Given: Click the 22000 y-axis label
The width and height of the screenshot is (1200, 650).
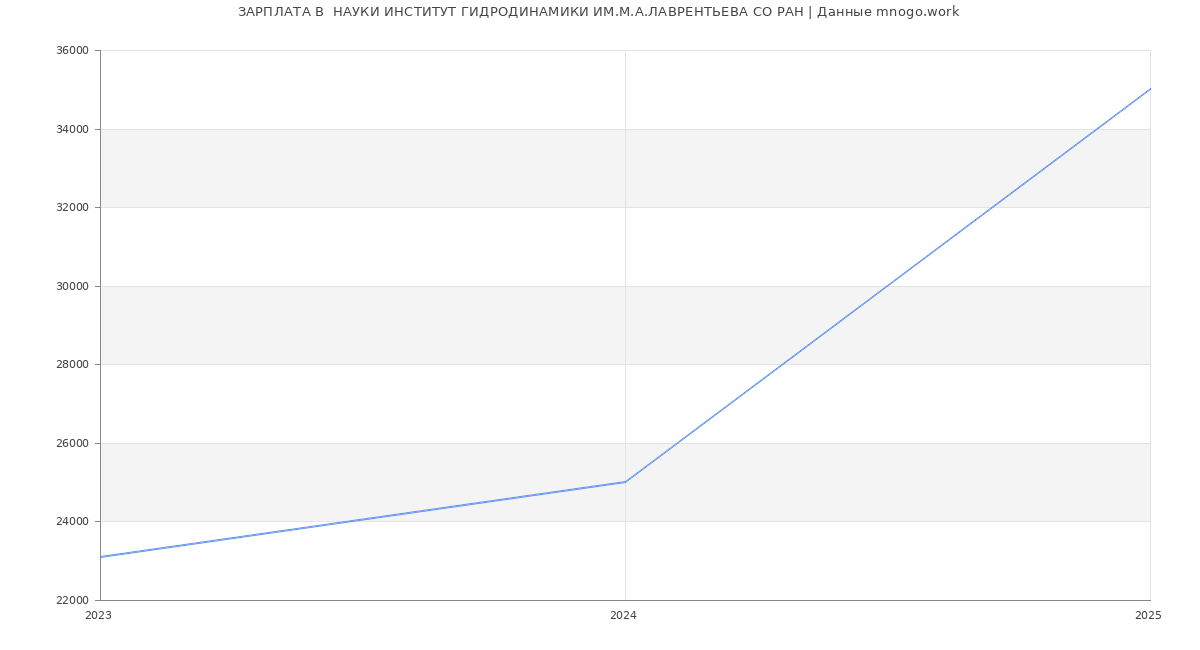Looking at the screenshot, I should (x=73, y=600).
